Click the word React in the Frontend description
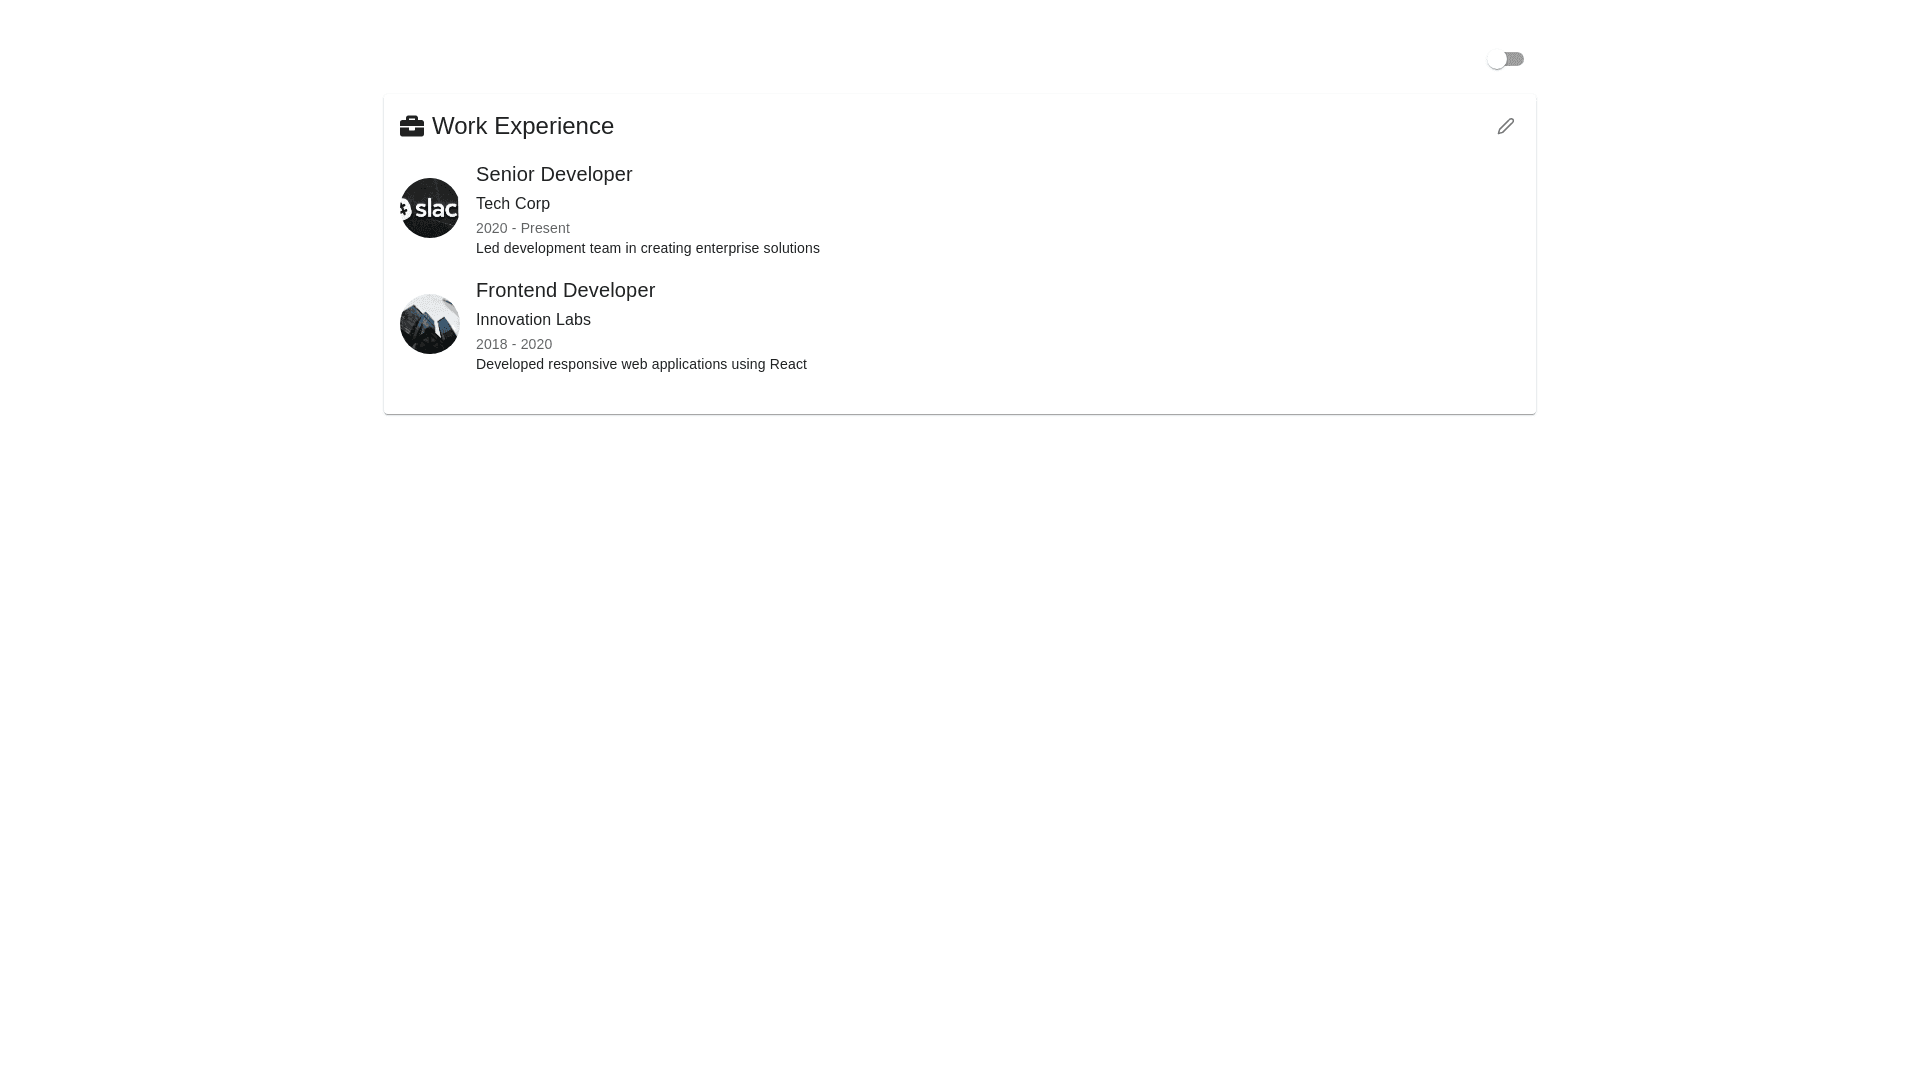This screenshot has height=1080, width=1920. [x=788, y=364]
